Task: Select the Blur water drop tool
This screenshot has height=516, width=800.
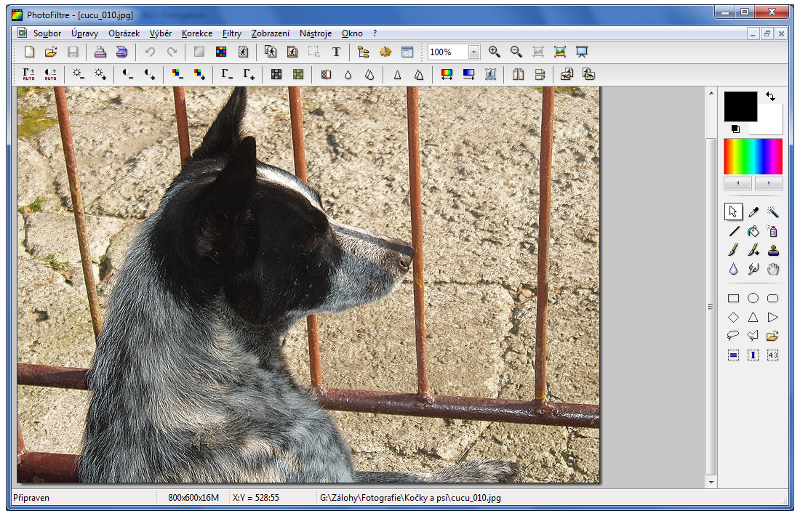Action: pos(734,269)
